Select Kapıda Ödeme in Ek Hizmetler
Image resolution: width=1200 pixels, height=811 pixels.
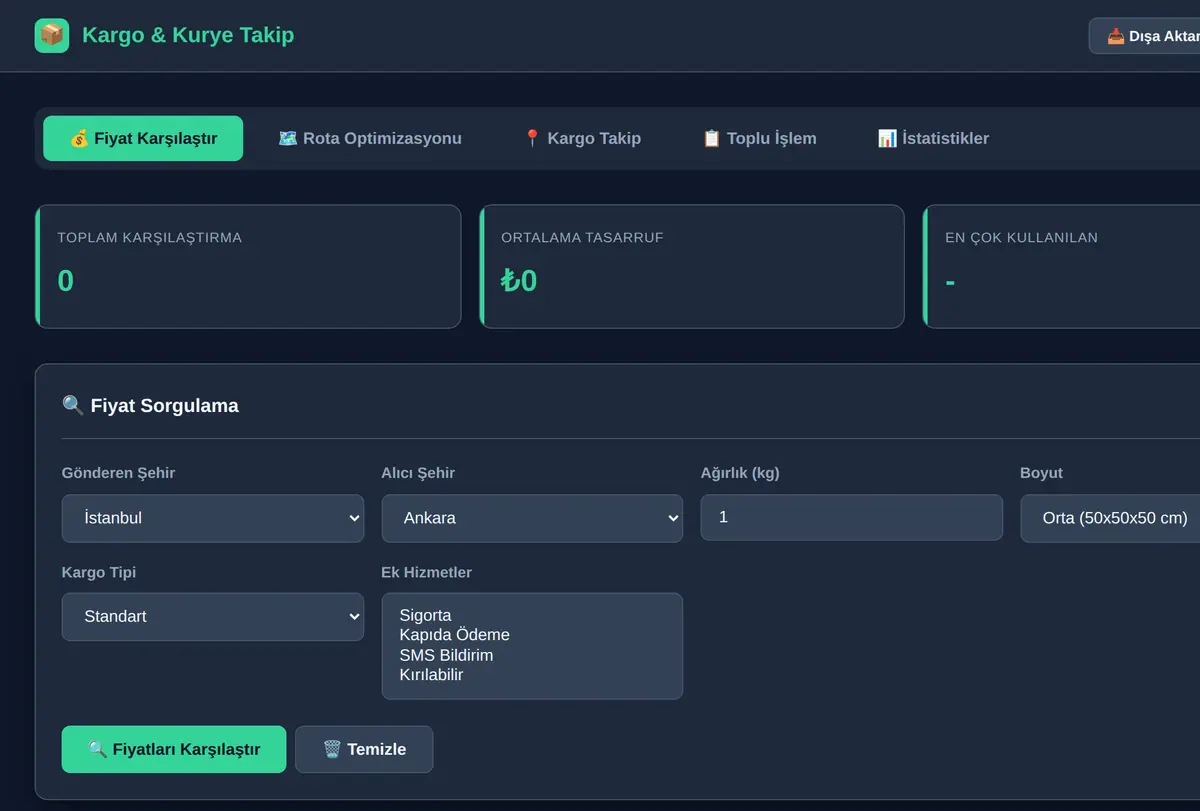[532, 635]
